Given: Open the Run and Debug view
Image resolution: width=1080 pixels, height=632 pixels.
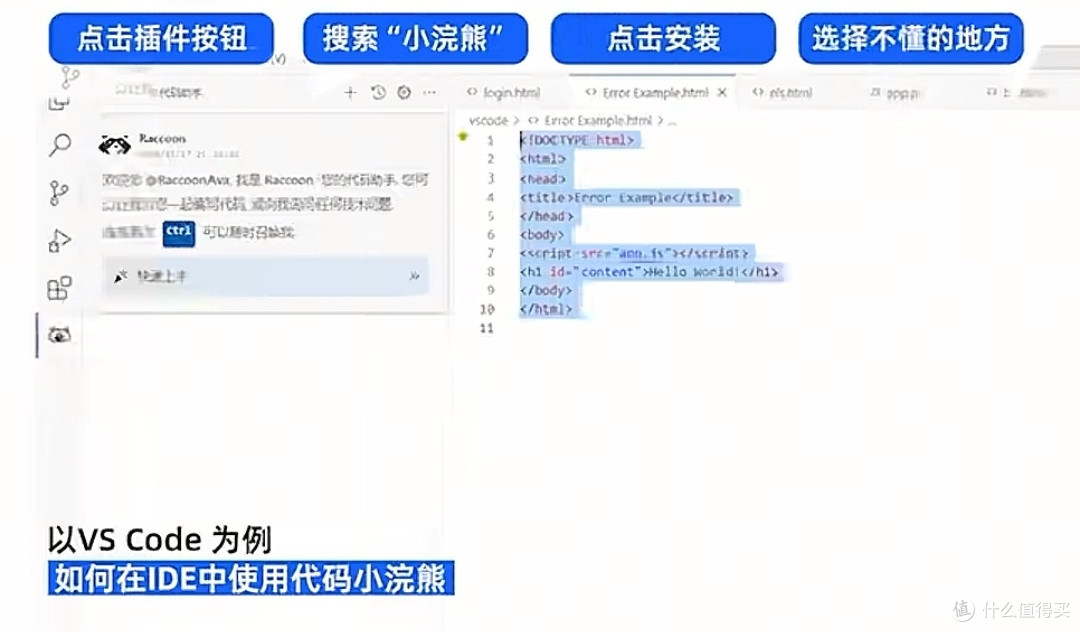Looking at the screenshot, I should (59, 240).
